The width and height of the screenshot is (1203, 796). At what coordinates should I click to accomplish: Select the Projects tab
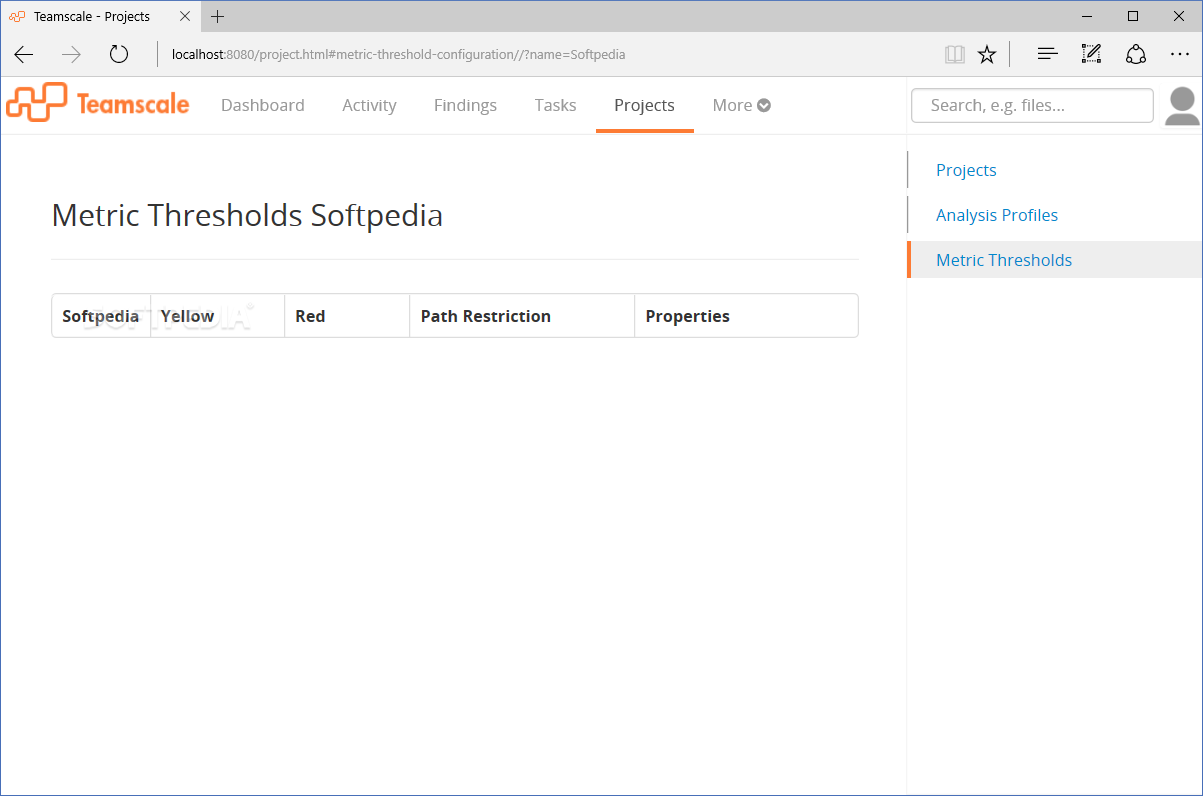644,105
